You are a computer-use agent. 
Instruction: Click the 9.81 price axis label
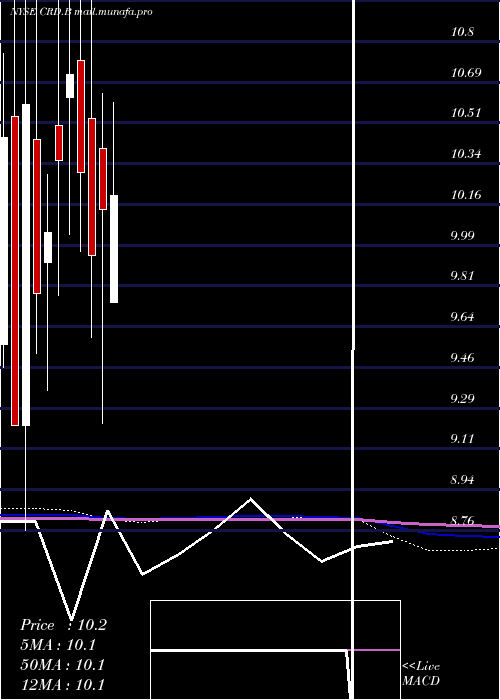tap(463, 276)
